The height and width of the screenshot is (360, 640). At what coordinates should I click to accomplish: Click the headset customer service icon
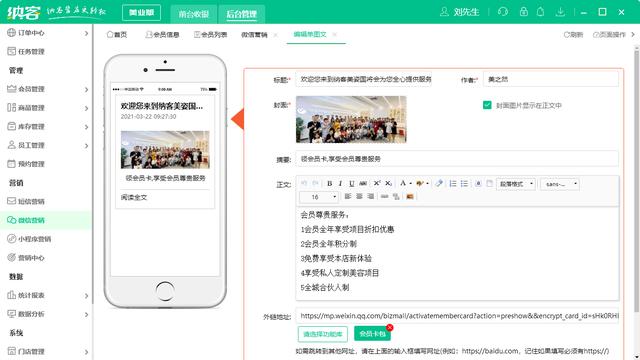(503, 12)
